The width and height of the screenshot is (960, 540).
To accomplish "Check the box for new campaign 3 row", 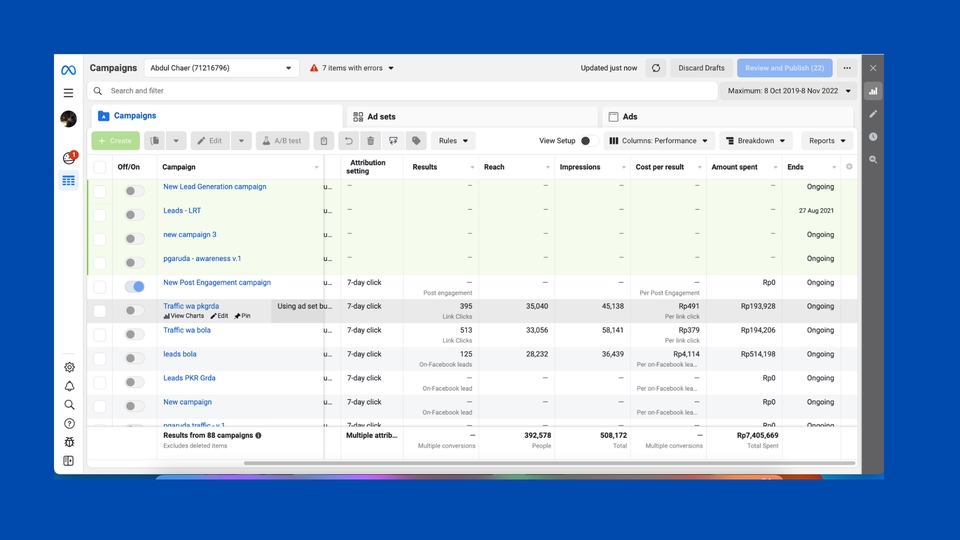I will [100, 239].
